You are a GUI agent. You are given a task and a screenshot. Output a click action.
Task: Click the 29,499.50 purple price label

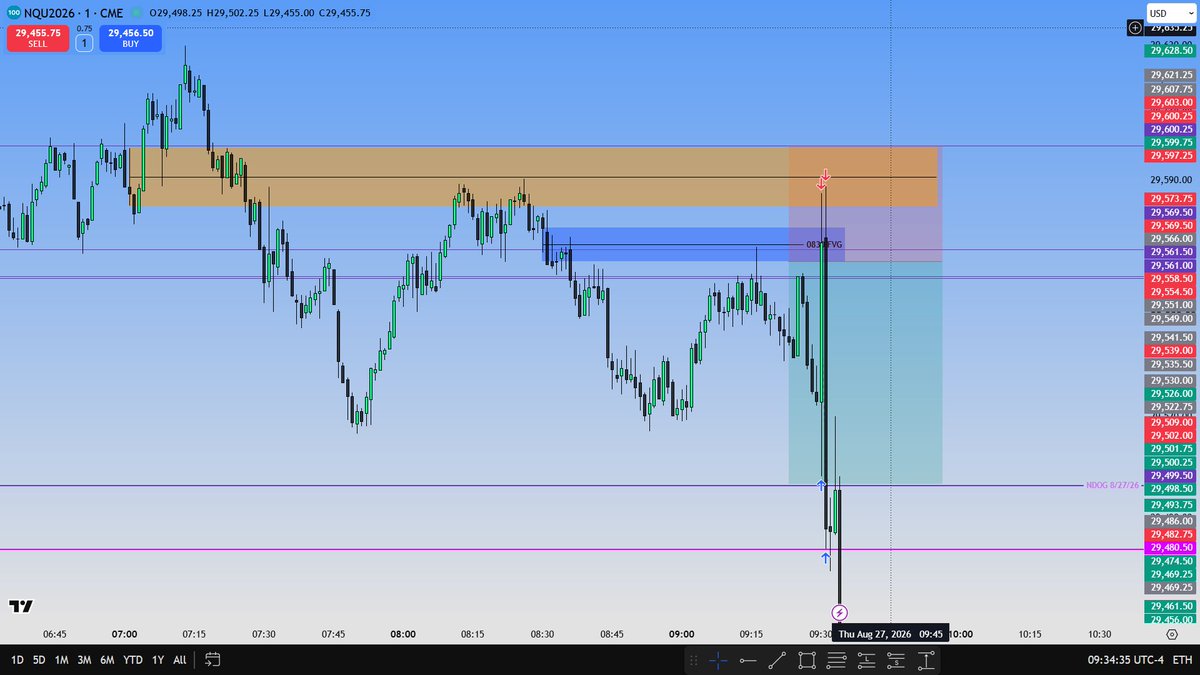tap(1171, 476)
